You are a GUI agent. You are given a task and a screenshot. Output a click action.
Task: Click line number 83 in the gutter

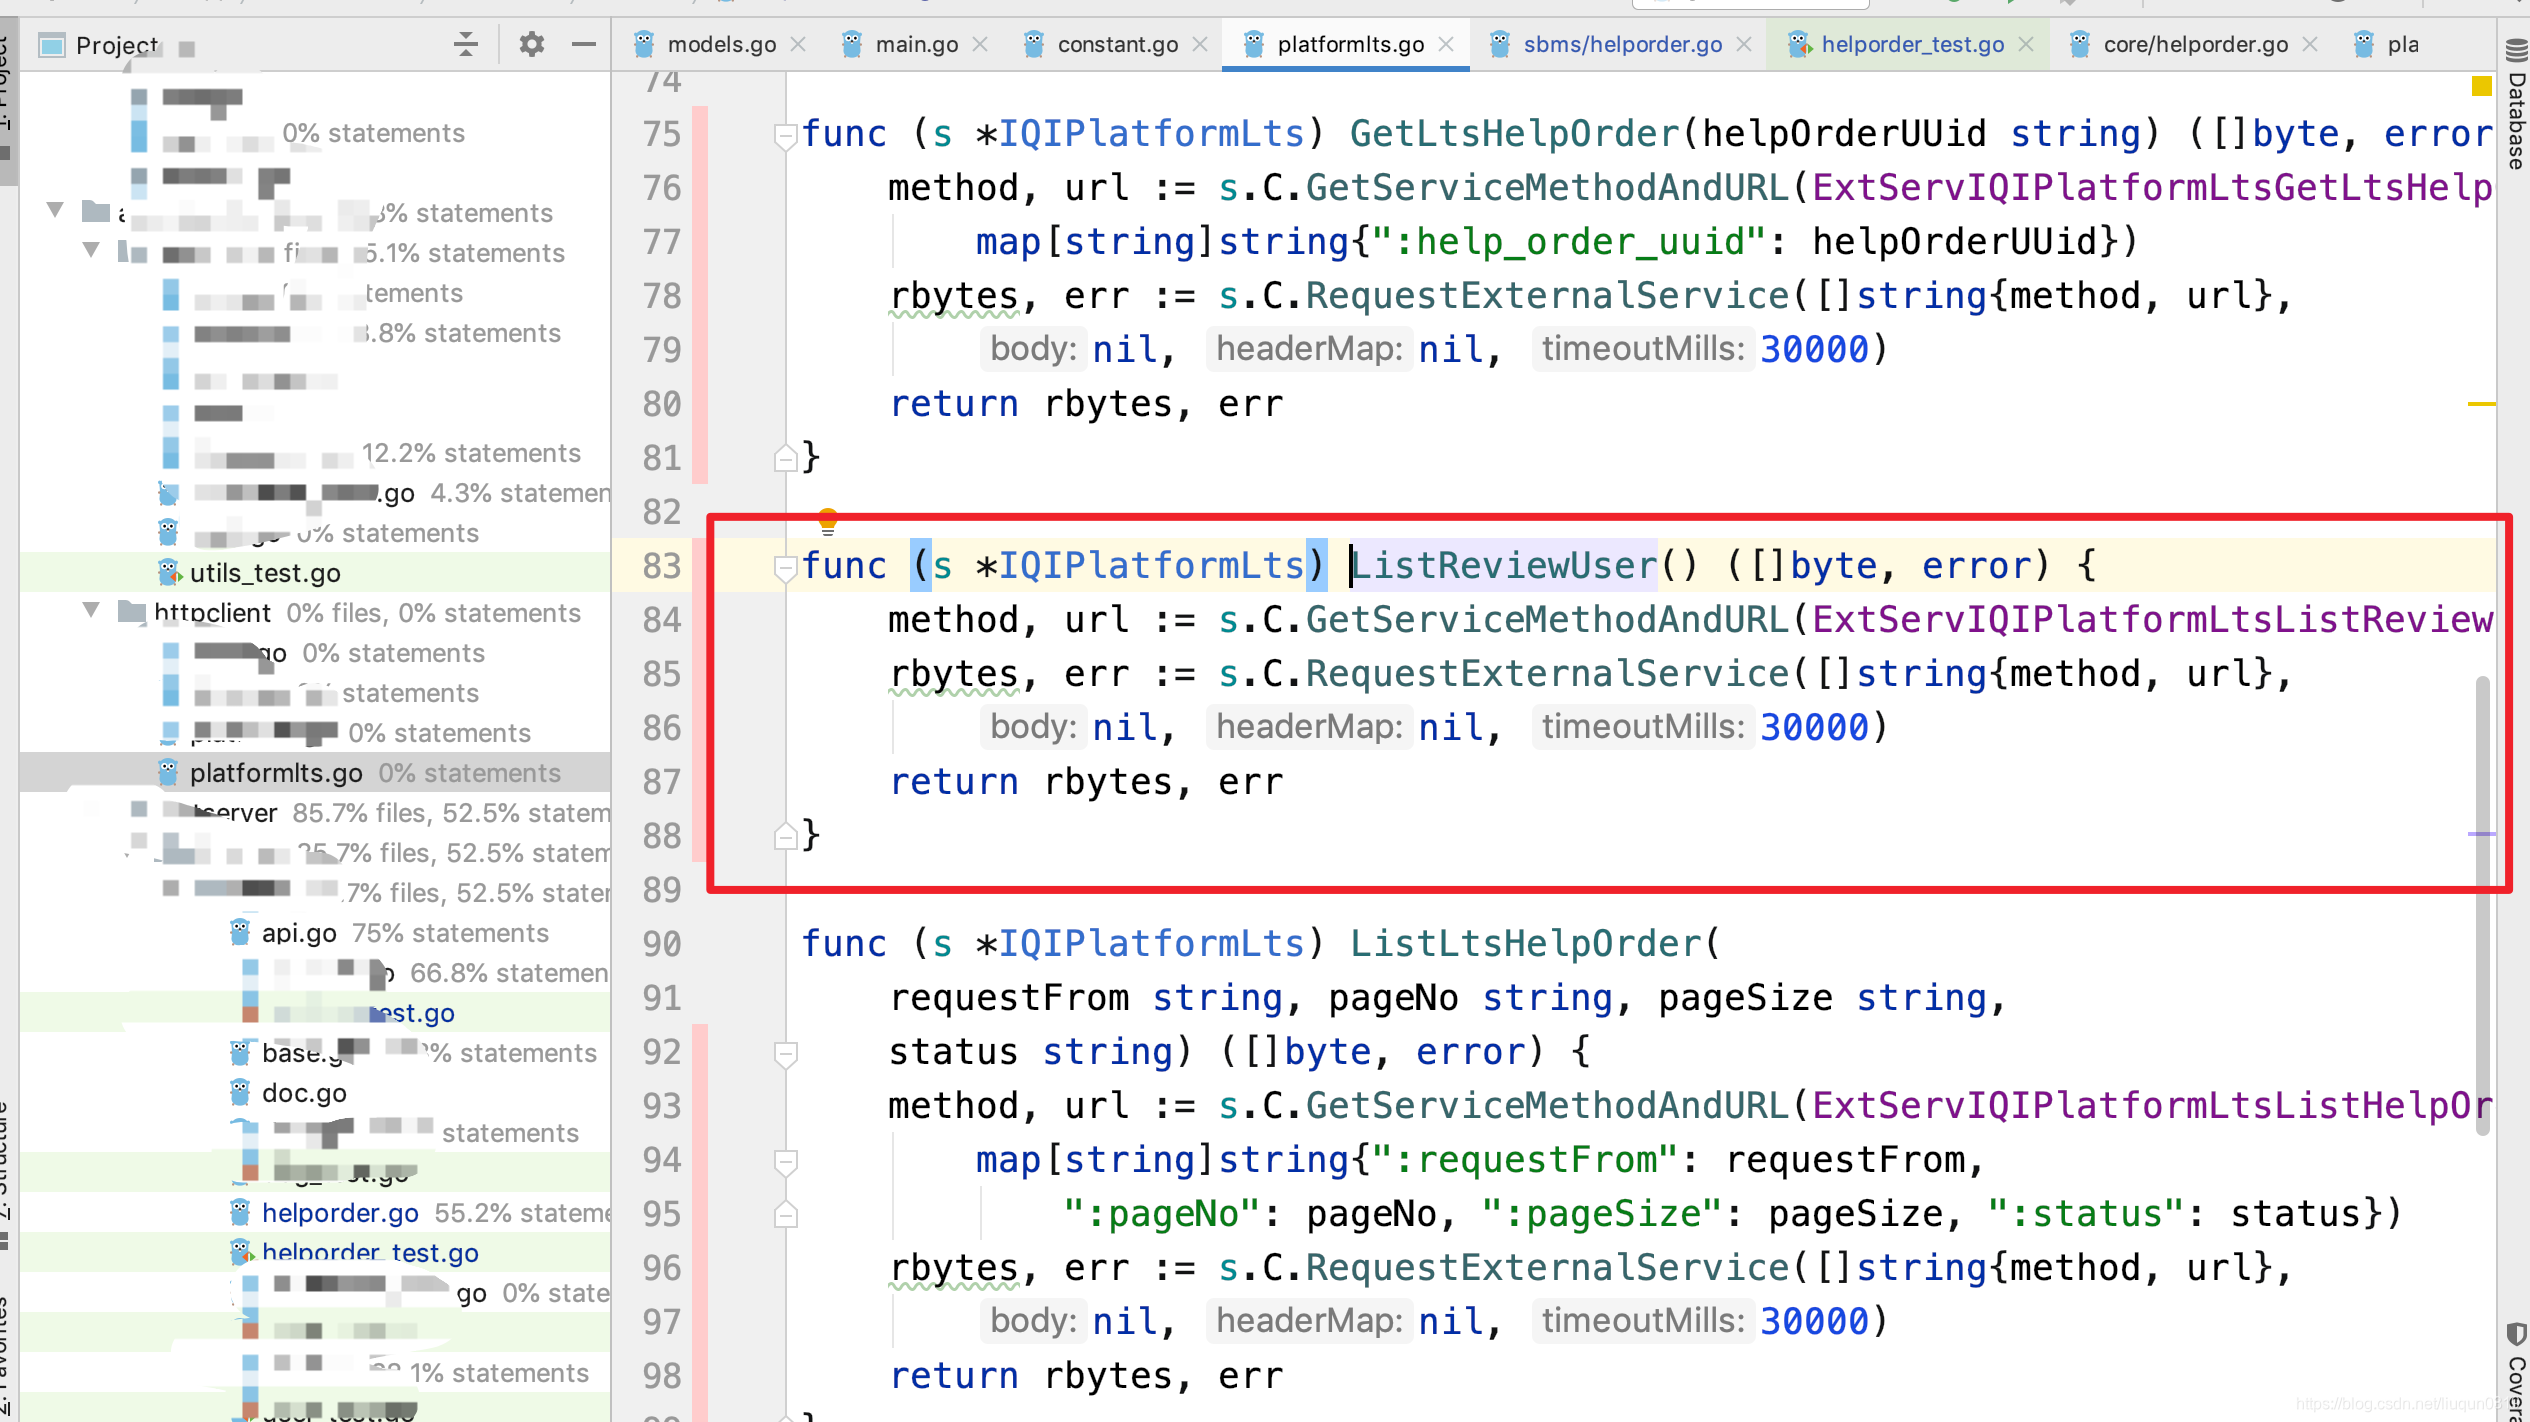coord(661,566)
